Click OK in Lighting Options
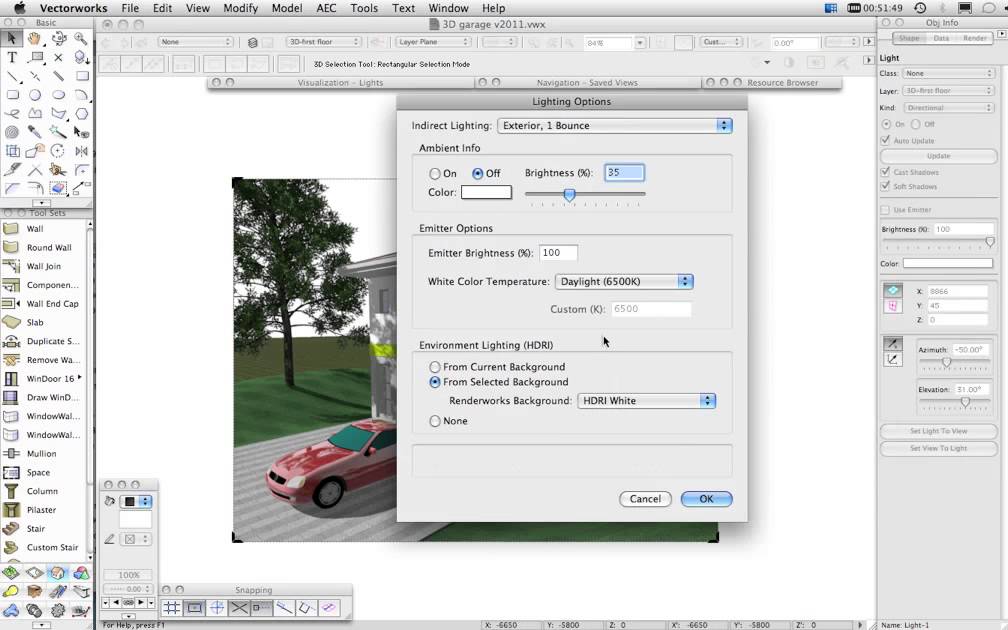Viewport: 1008px width, 630px height. tap(706, 499)
